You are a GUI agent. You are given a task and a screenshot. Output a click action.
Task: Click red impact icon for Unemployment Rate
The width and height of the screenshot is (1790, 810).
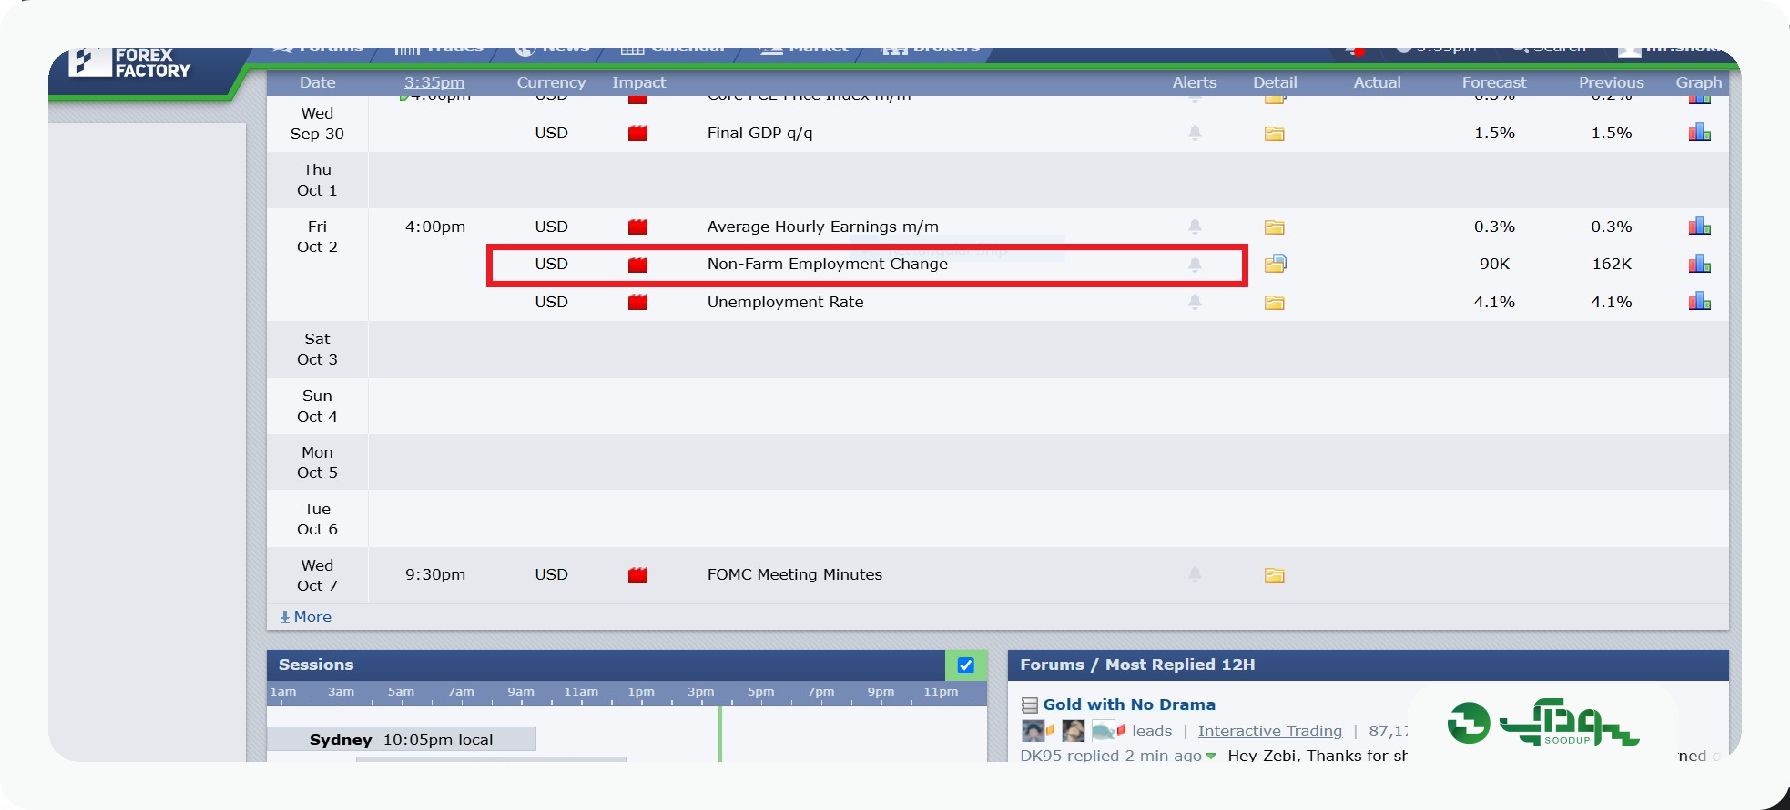[637, 302]
